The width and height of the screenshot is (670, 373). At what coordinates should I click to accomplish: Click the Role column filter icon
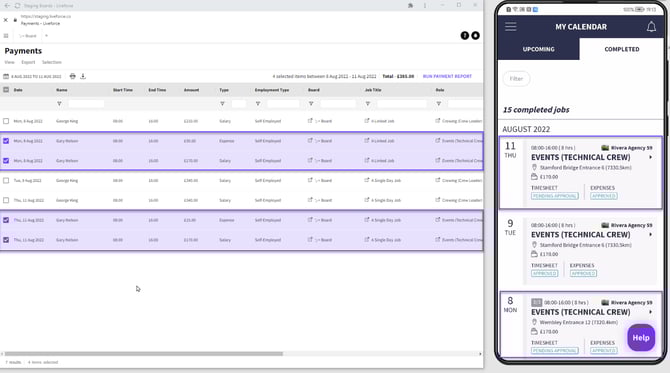click(438, 104)
